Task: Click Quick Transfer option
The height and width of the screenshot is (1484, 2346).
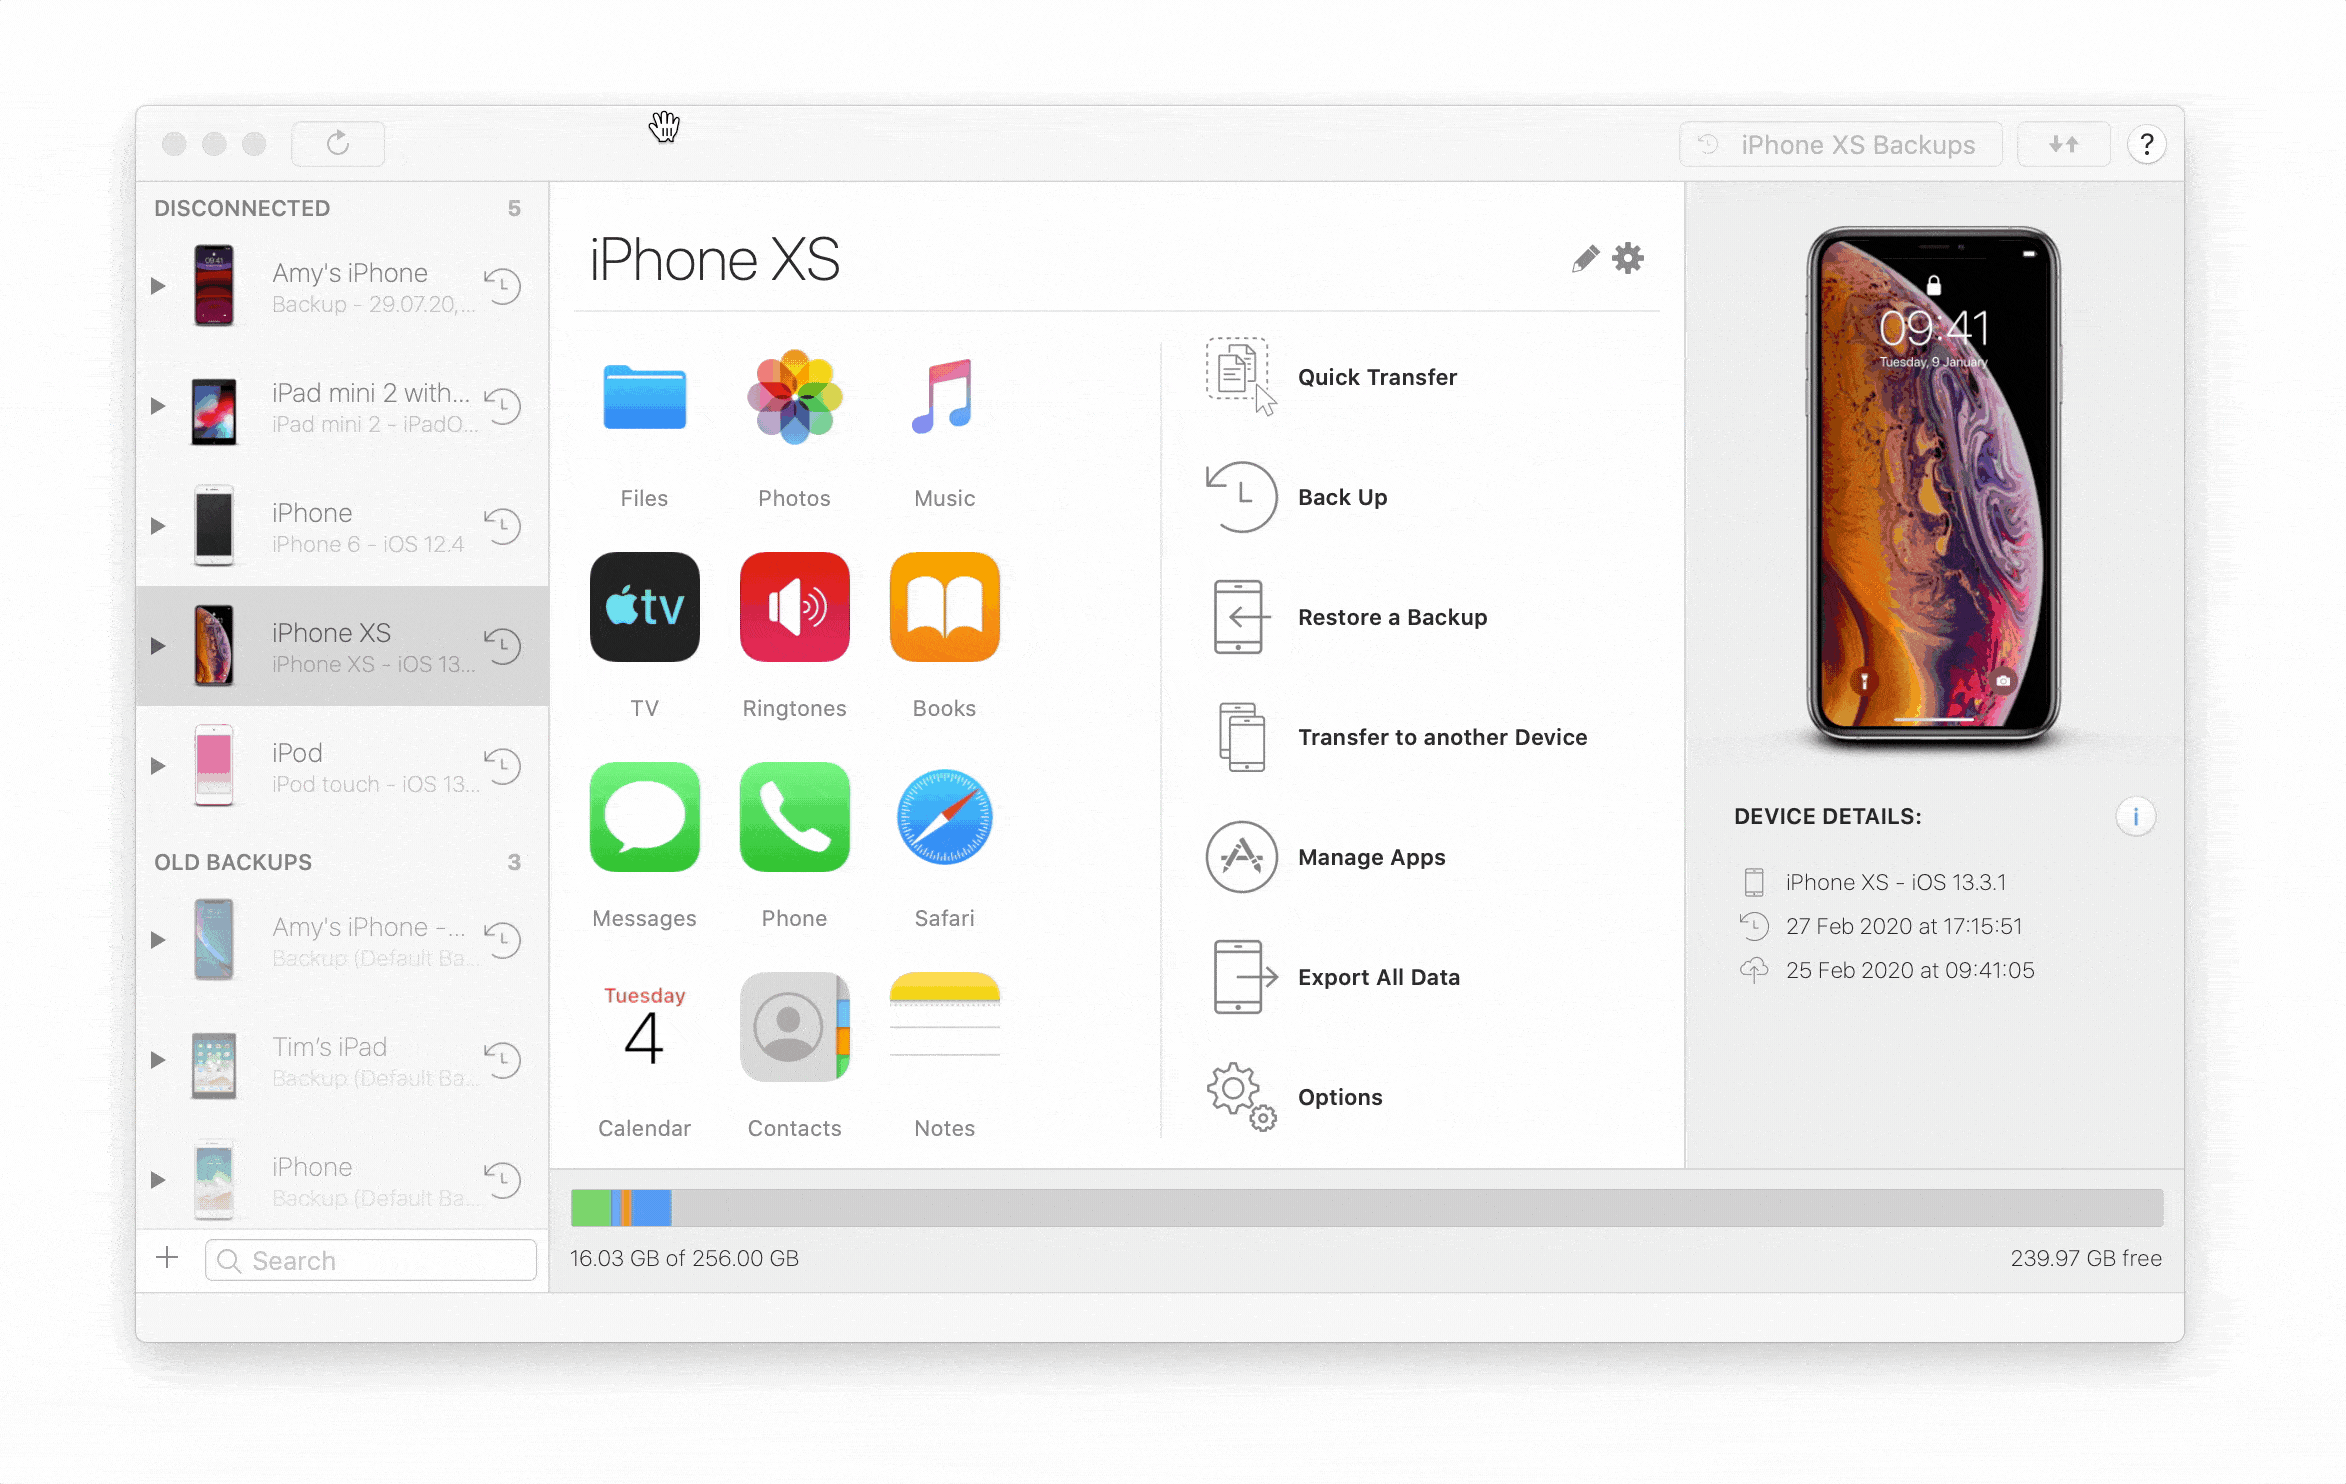Action: (x=1376, y=376)
